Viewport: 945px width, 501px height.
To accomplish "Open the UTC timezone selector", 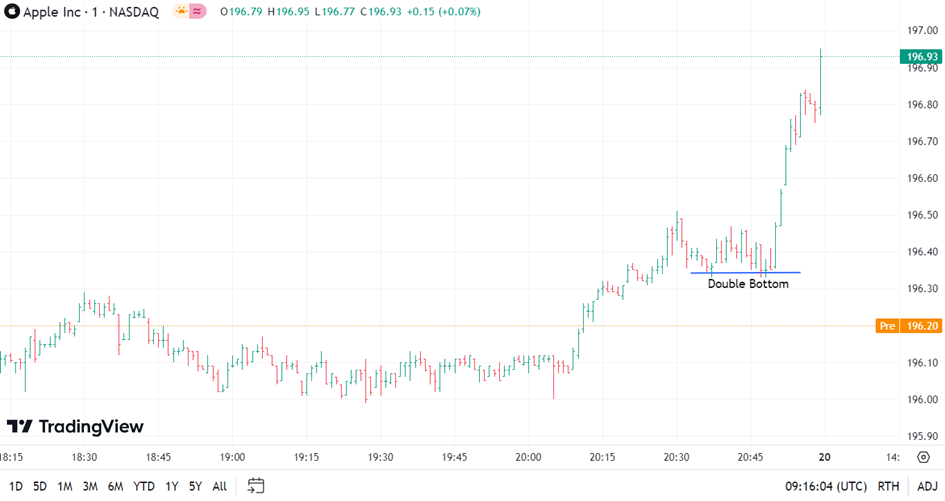I will [x=824, y=486].
